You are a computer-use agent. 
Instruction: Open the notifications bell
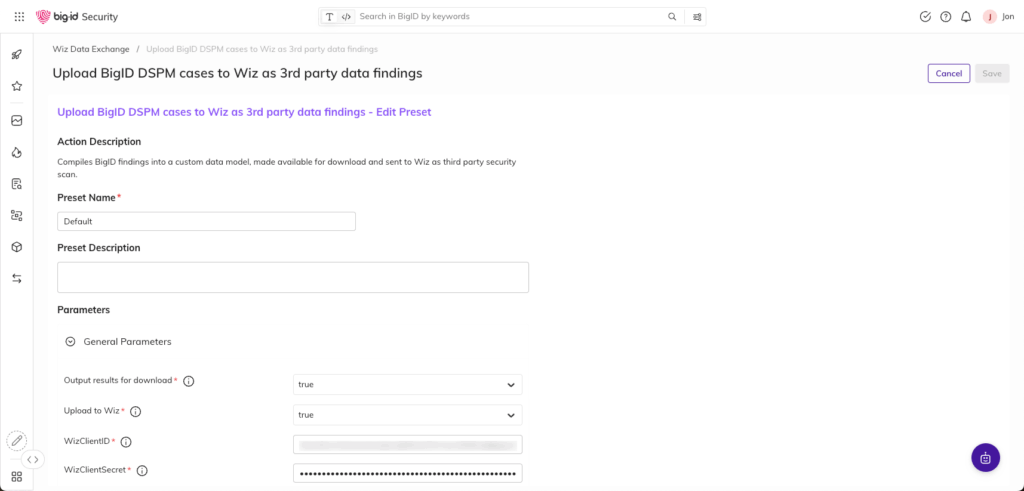coord(966,17)
